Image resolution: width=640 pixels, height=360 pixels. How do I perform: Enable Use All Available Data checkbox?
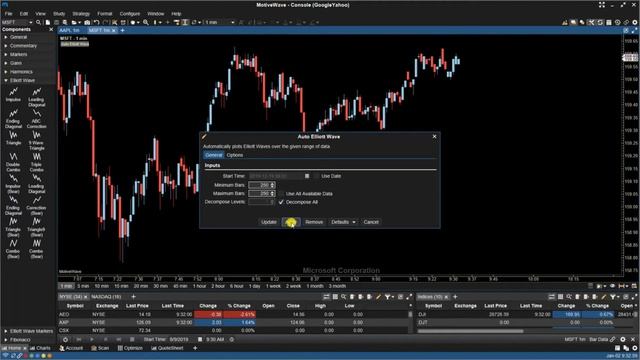click(281, 193)
